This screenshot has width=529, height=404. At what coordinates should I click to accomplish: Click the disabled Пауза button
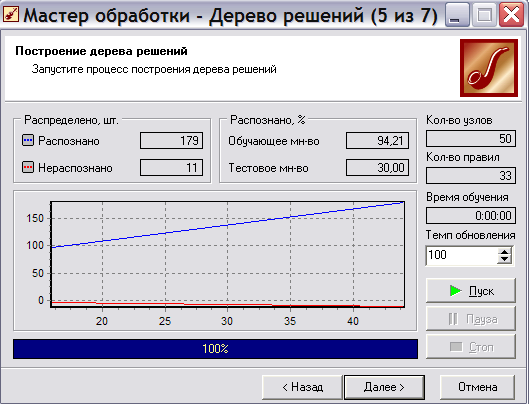[471, 318]
